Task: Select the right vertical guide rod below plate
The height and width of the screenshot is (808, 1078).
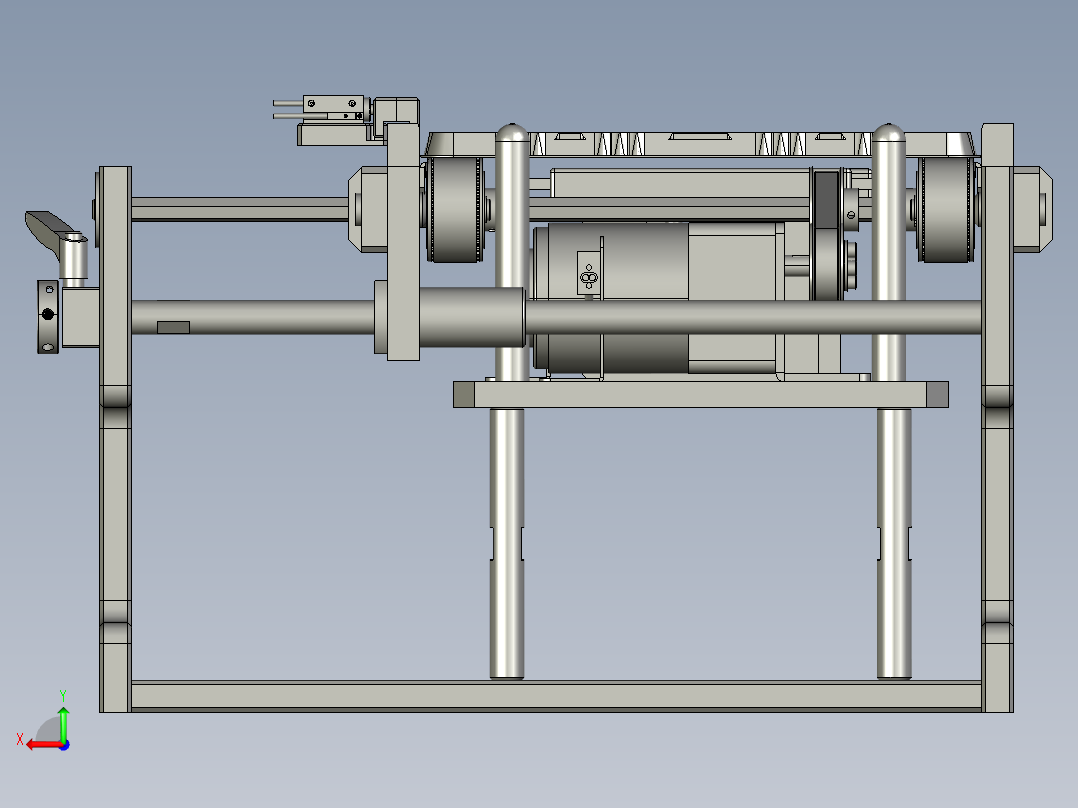Action: pyautogui.click(x=894, y=543)
